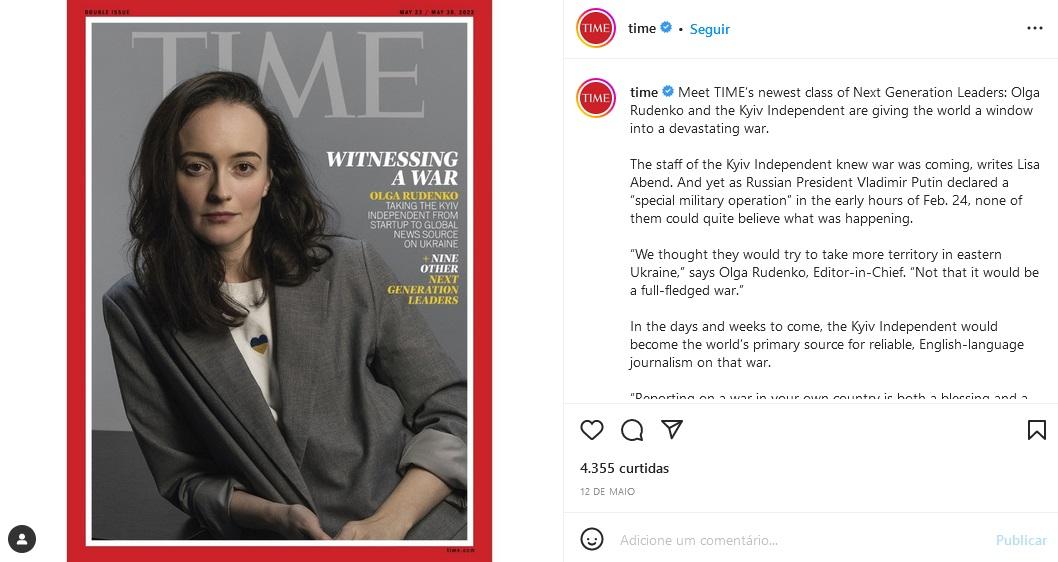Open comments via speech bubble icon
This screenshot has height=562, width=1058.
pos(632,430)
